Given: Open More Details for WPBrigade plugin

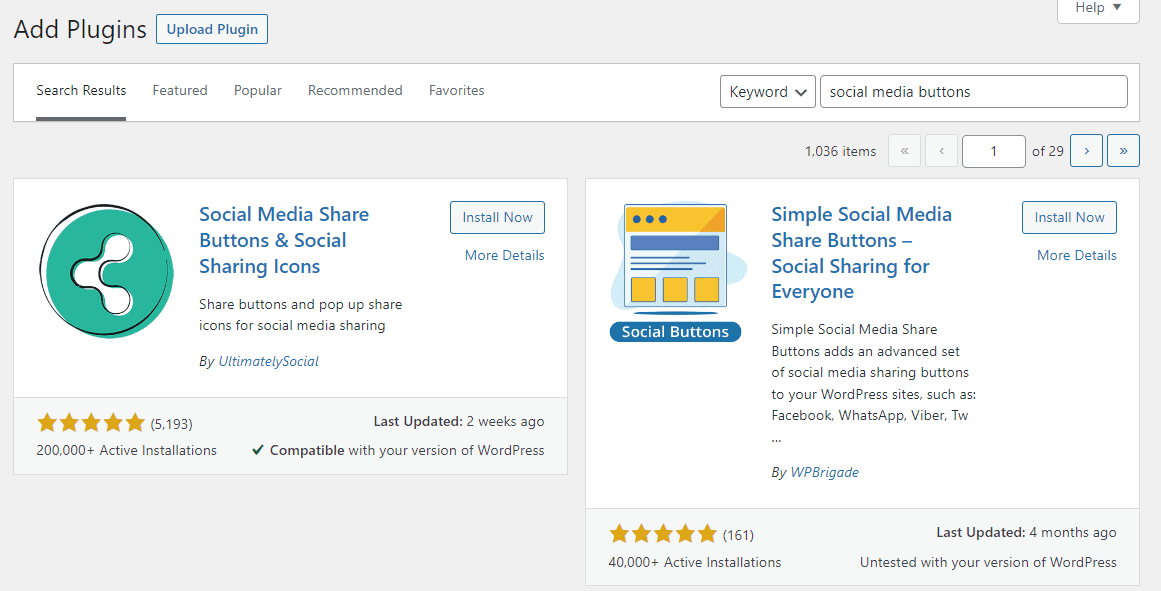Looking at the screenshot, I should pyautogui.click(x=1077, y=255).
